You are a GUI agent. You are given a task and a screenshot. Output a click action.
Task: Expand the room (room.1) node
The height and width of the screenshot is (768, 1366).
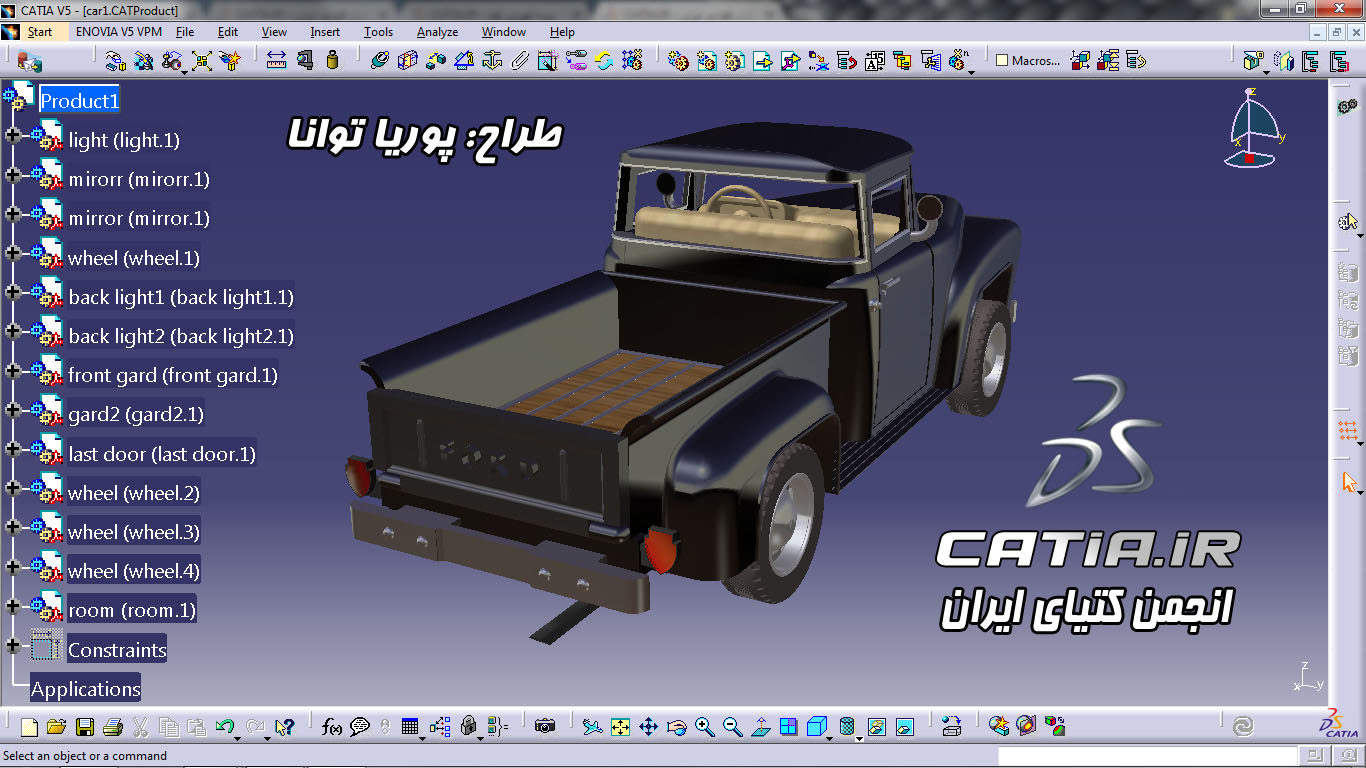pos(13,605)
